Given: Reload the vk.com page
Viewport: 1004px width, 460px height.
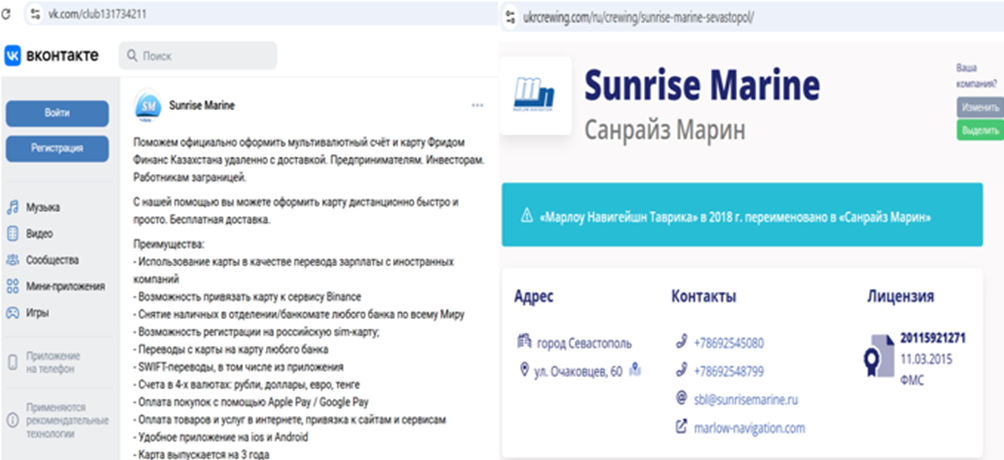Looking at the screenshot, I should coord(6,13).
